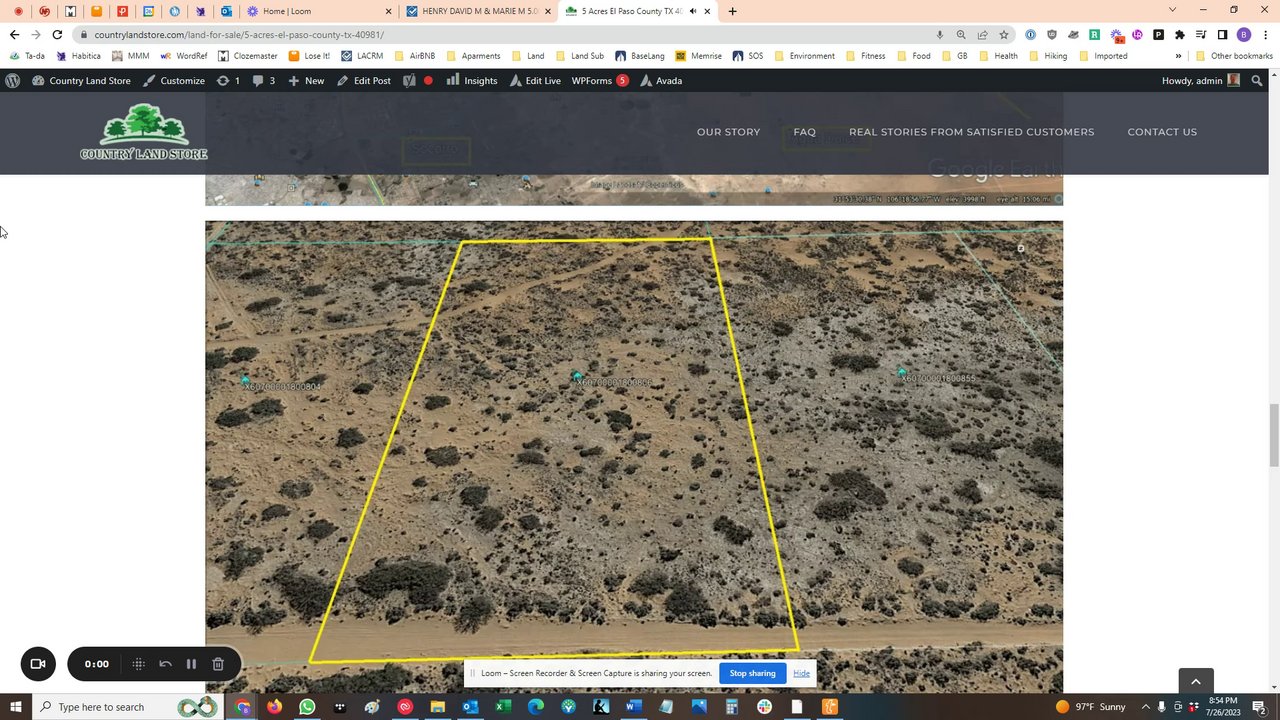Screen dimensions: 1280x720
Task: Click the Country Land Store logo
Action: pos(144,132)
